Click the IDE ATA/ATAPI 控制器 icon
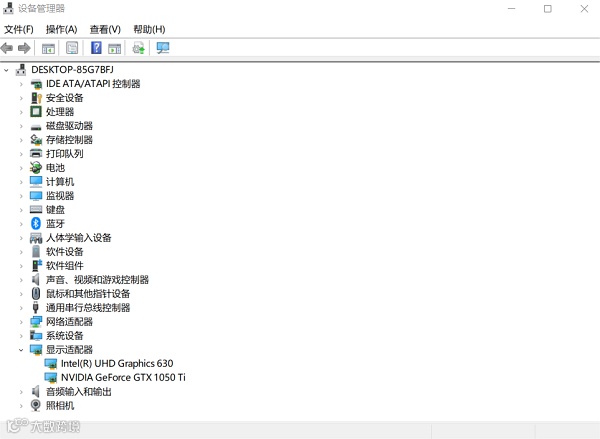This screenshot has width=600, height=439. pyautogui.click(x=36, y=84)
